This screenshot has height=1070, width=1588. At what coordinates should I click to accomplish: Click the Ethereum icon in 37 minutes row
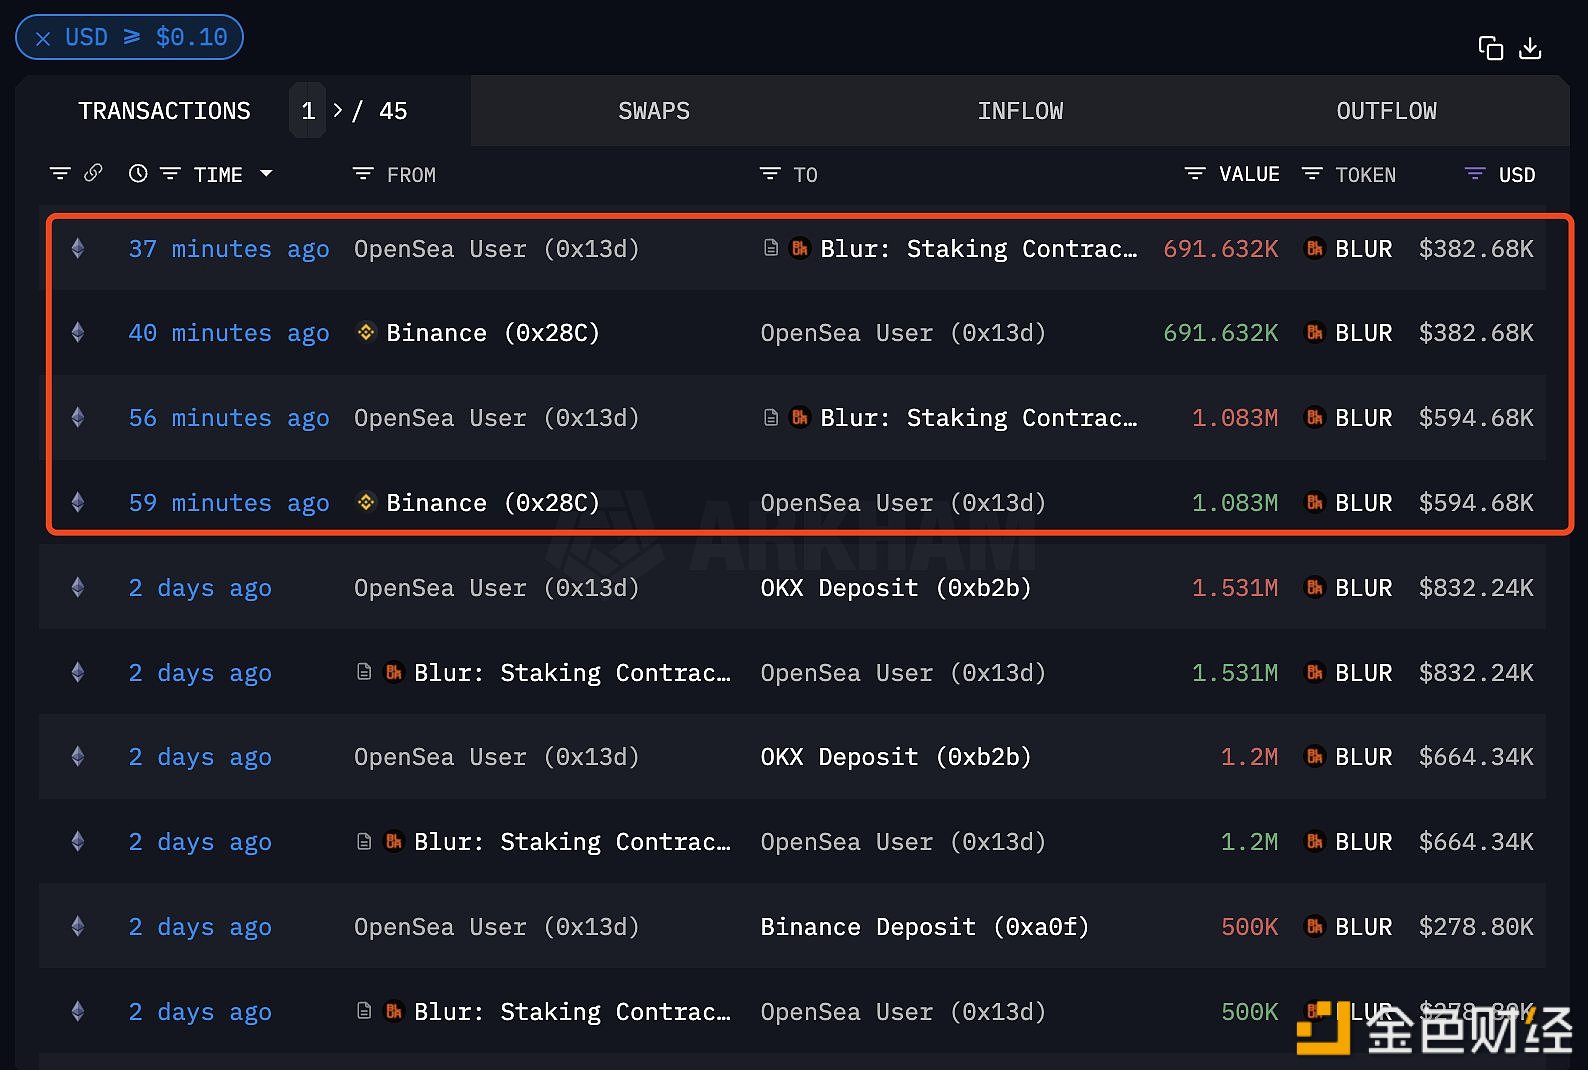pyautogui.click(x=78, y=248)
